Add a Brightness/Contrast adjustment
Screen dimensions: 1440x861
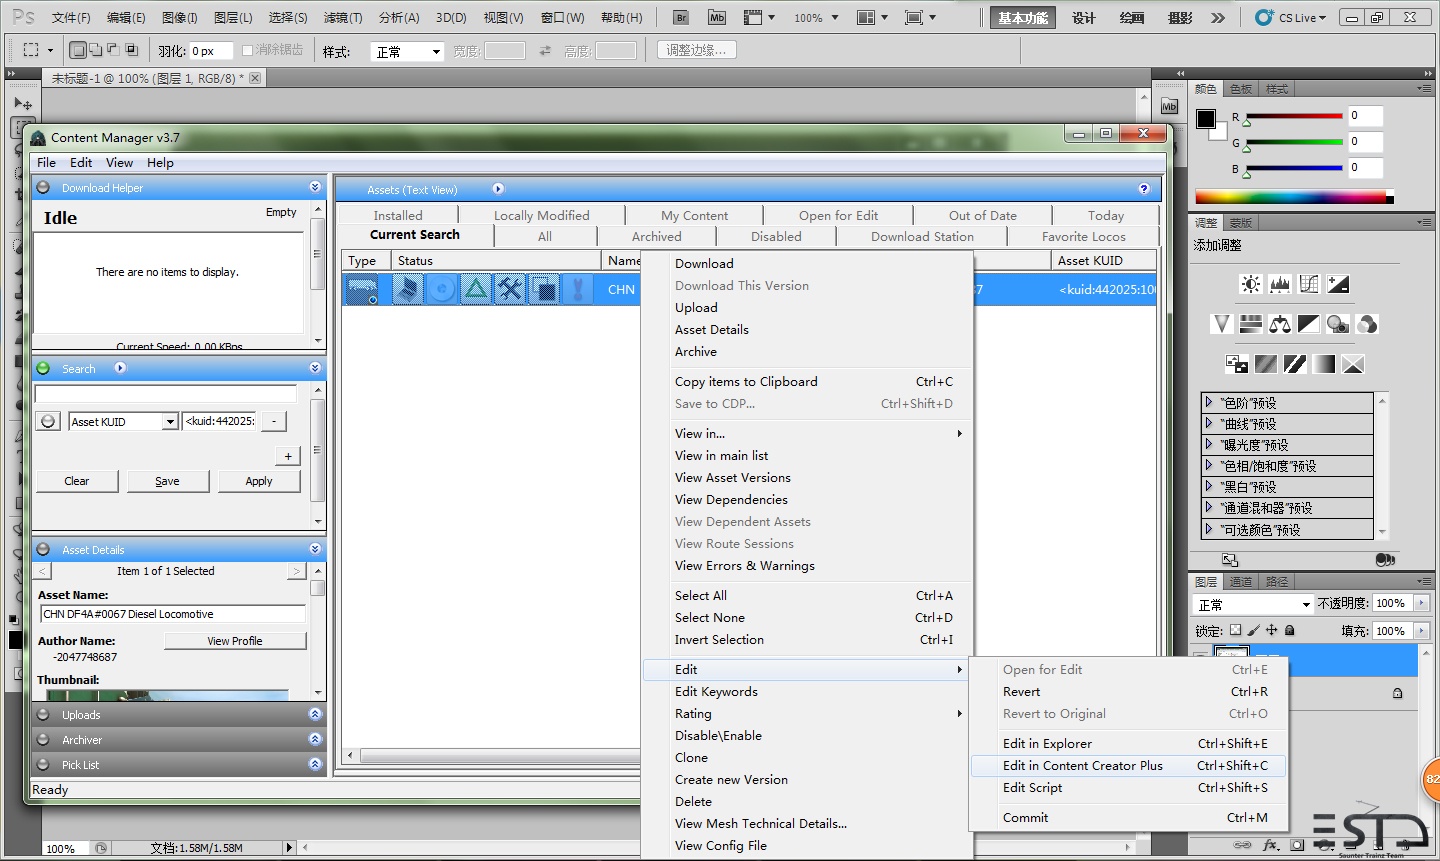click(x=1251, y=284)
